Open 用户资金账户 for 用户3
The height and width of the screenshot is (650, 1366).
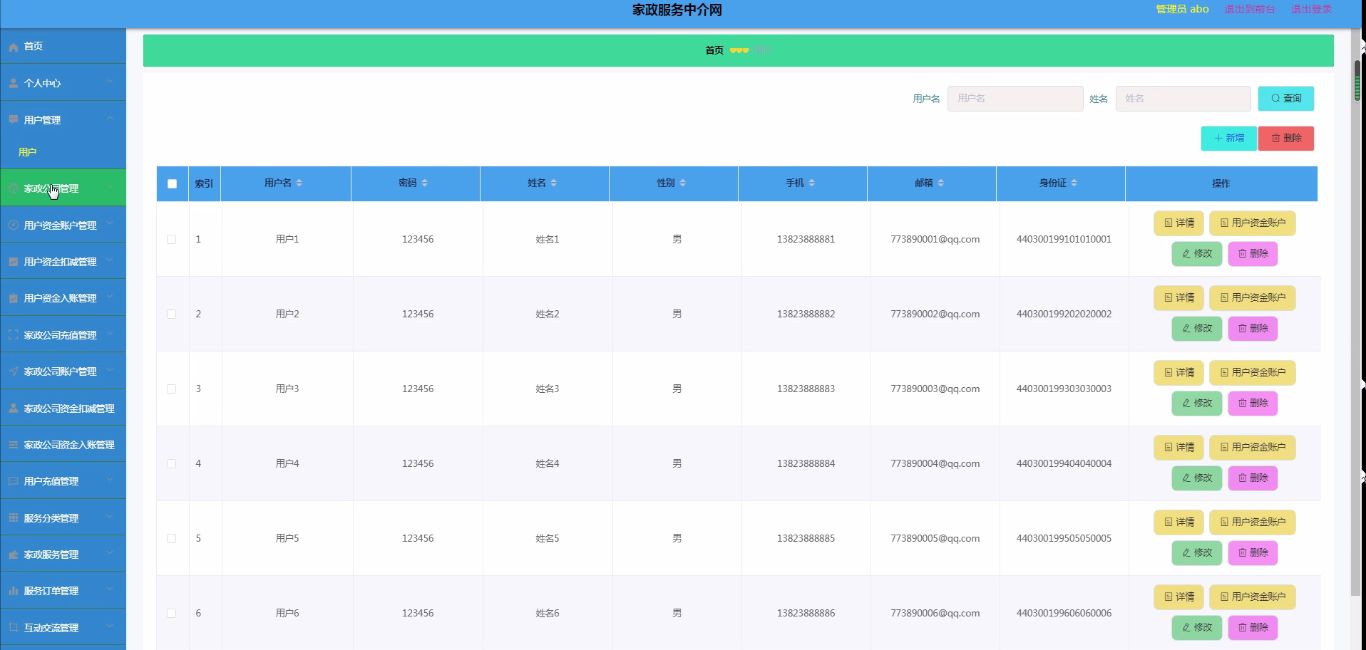pos(1252,373)
